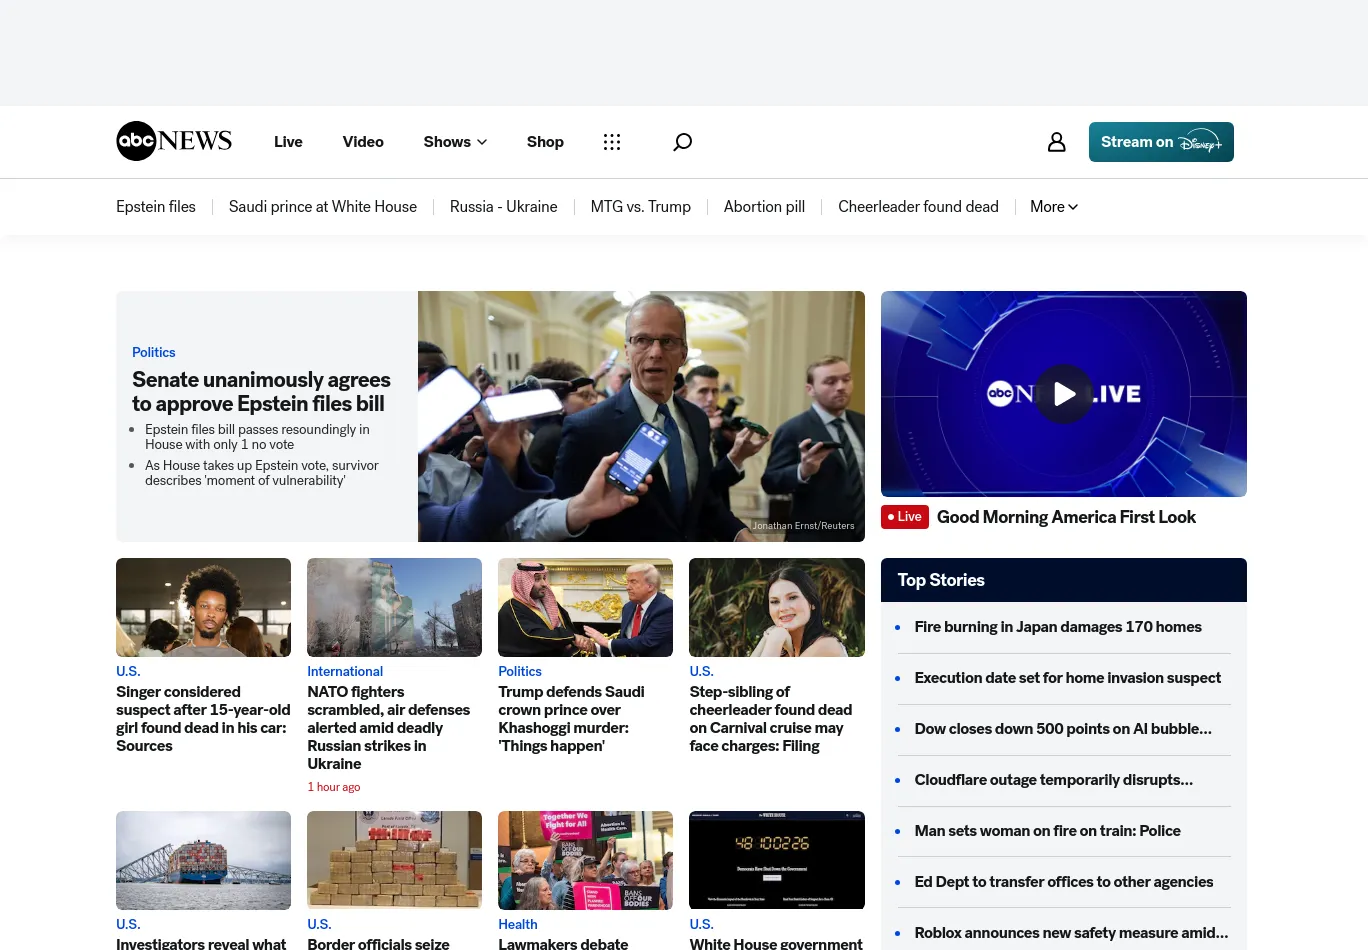Open Senate Epstein files bill headline

click(x=261, y=392)
